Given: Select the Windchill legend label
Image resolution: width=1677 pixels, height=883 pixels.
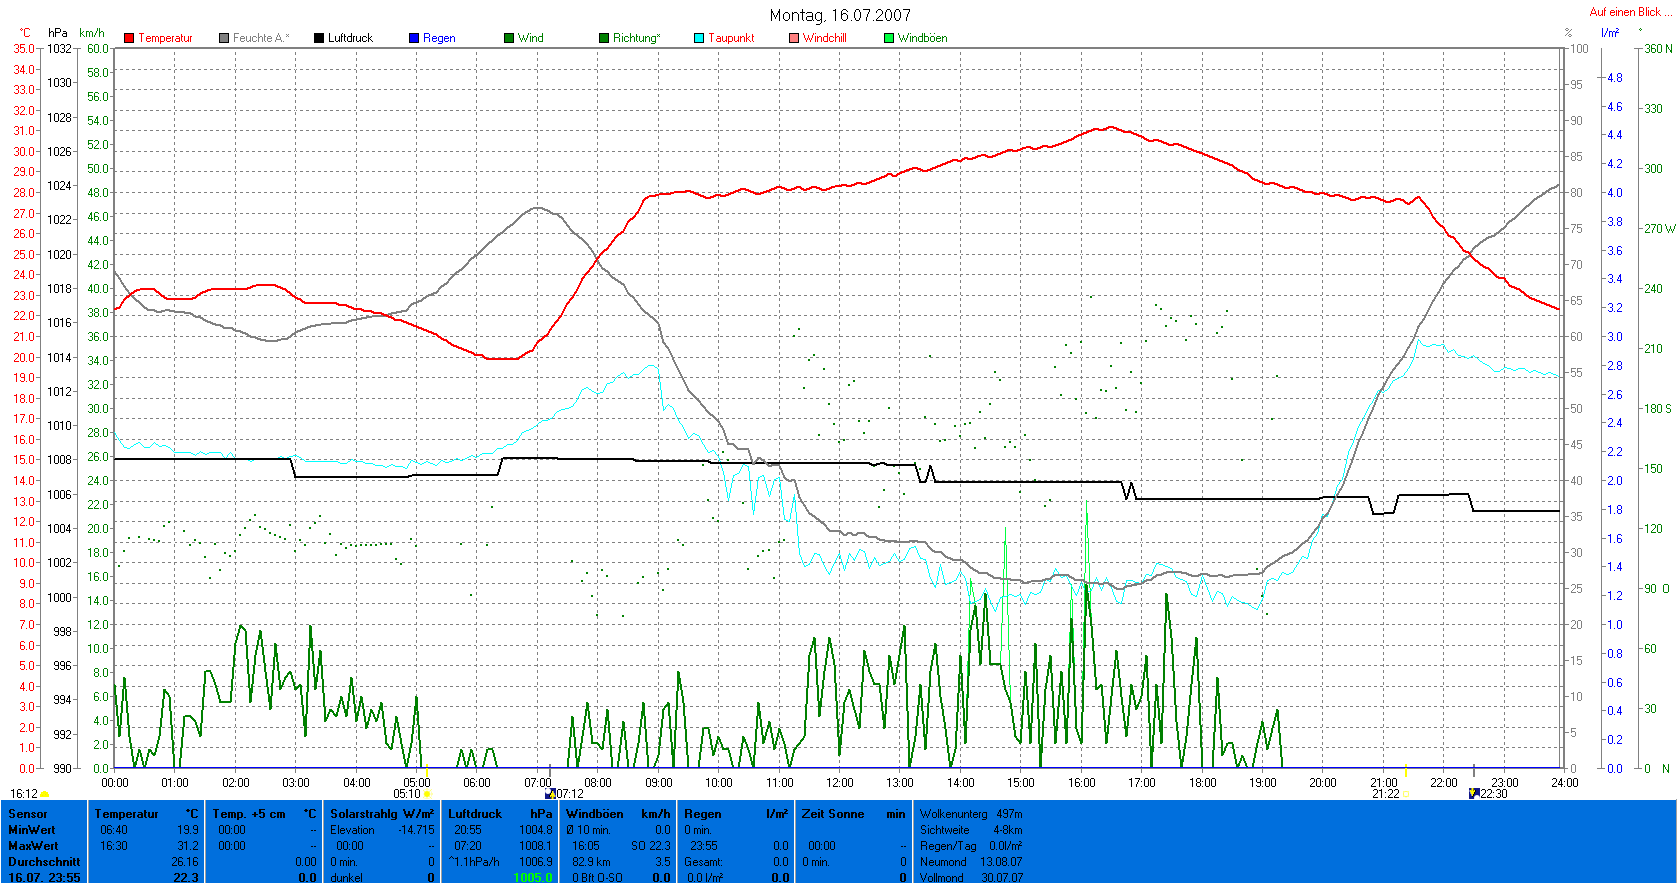Looking at the screenshot, I should (x=824, y=38).
